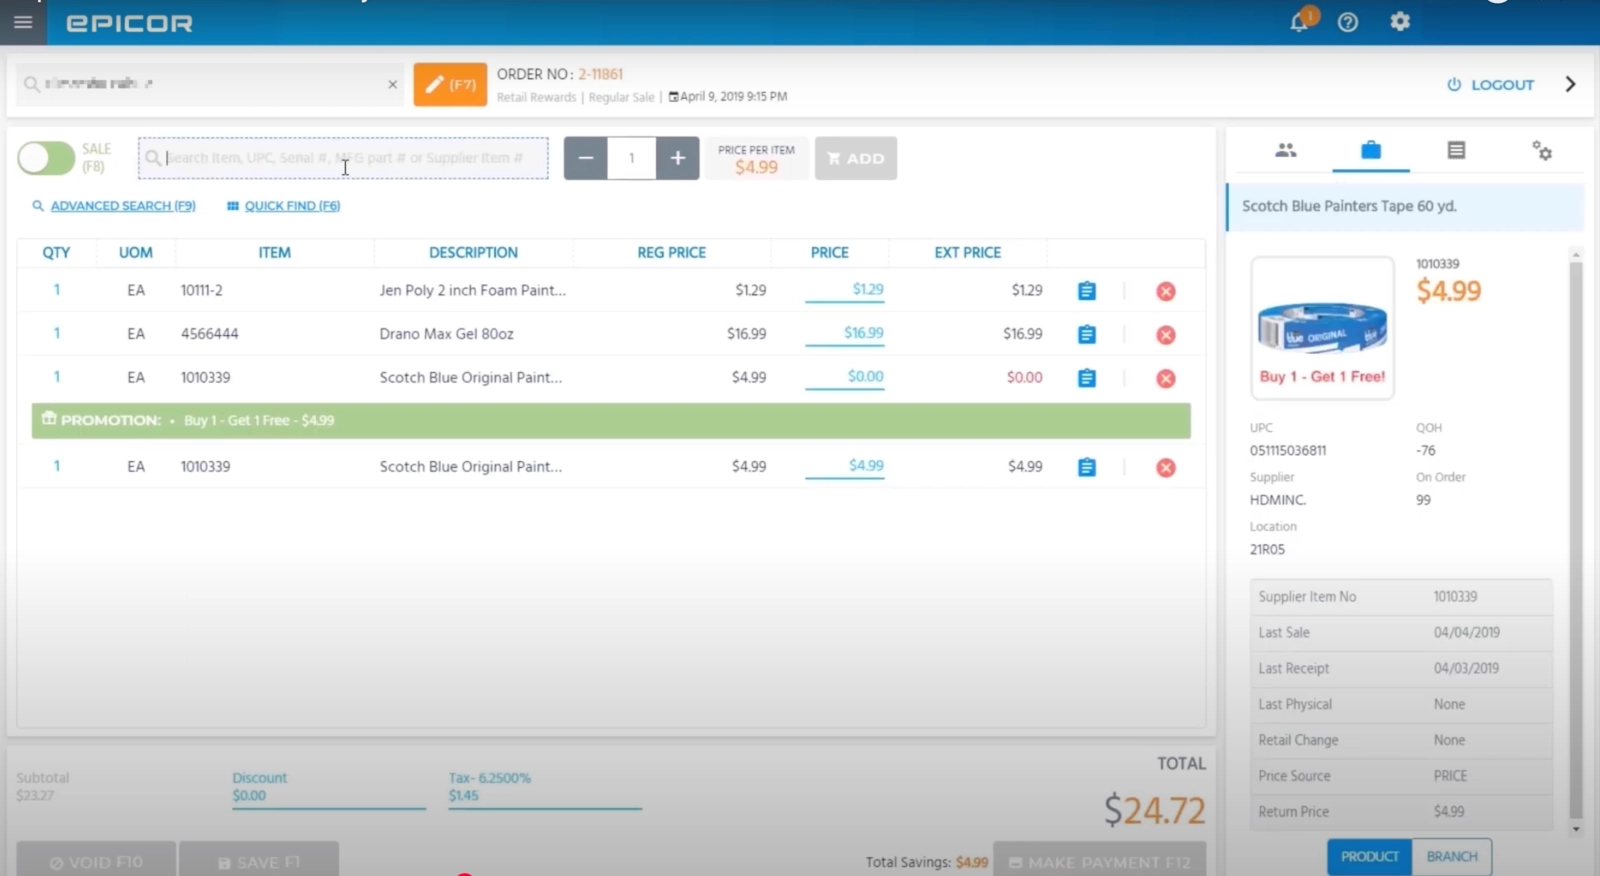This screenshot has height=876, width=1600.
Task: Click the EXT PRICE column header
Action: click(967, 253)
